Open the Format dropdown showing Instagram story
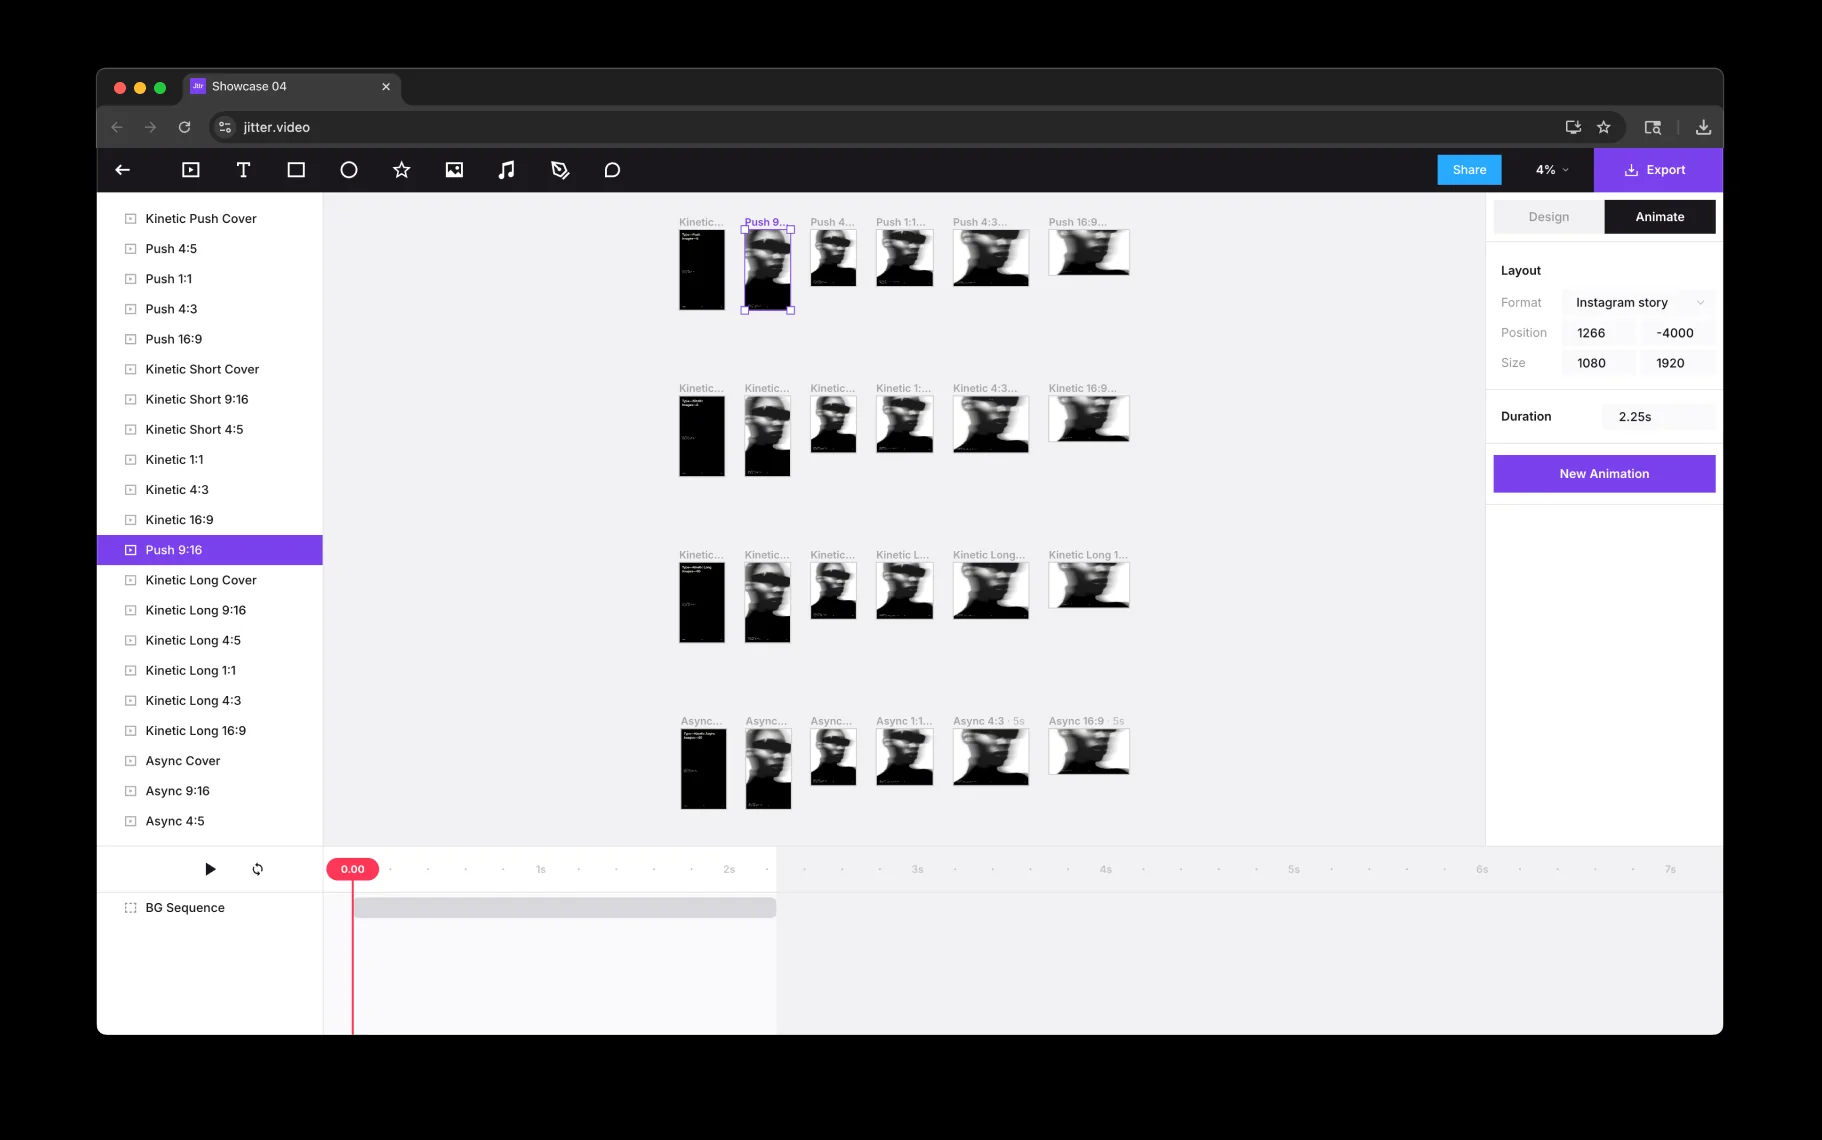 tap(1638, 303)
